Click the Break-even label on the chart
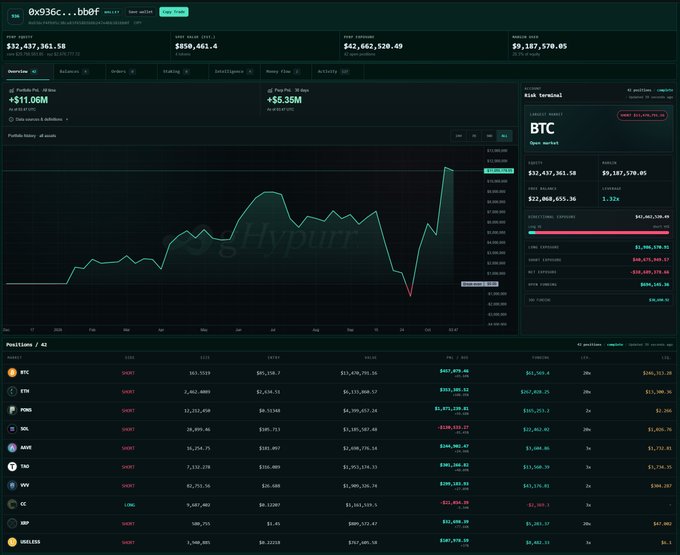 (479, 284)
